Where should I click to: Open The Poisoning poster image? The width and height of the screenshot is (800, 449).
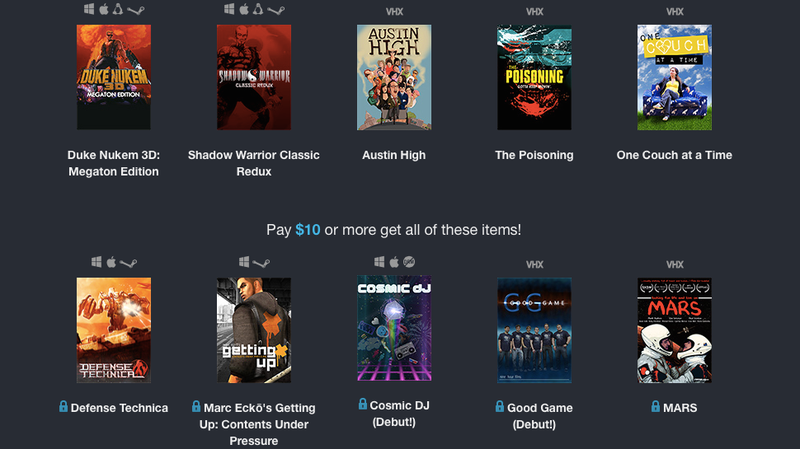[534, 77]
